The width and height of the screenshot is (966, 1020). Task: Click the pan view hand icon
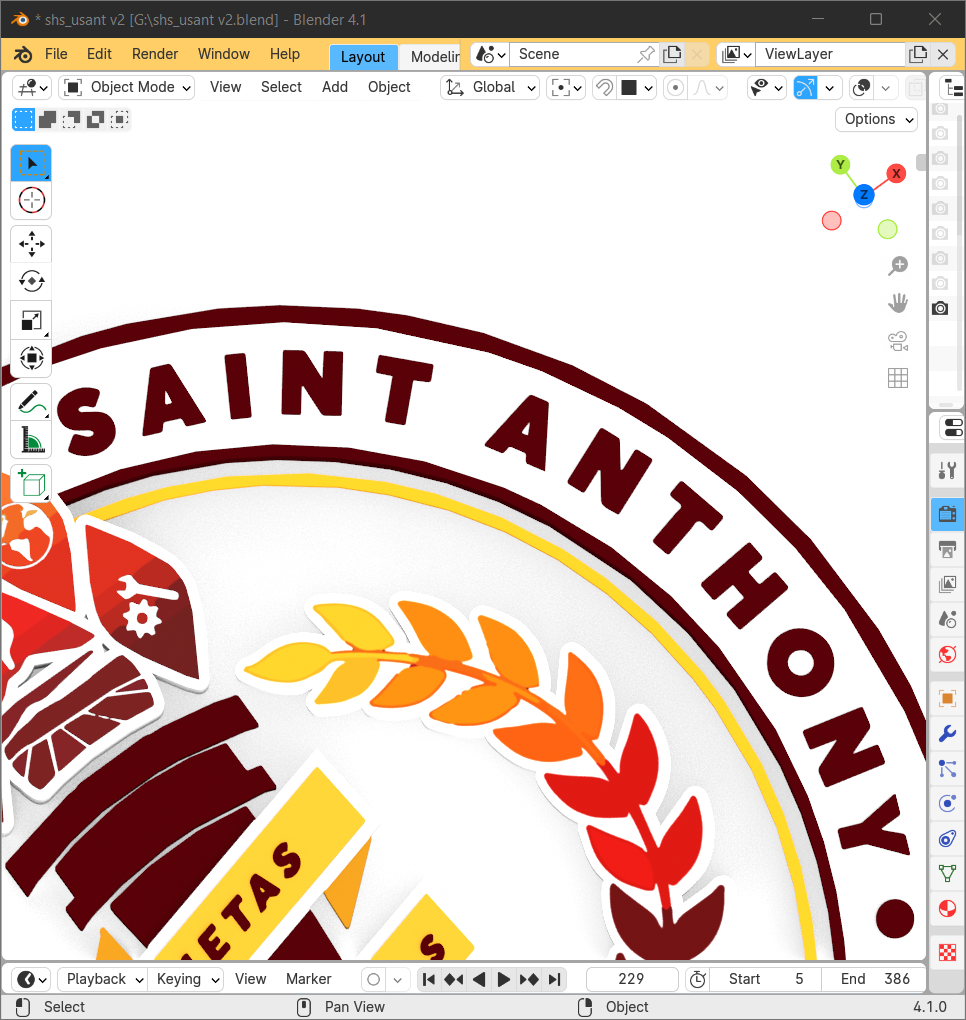click(898, 303)
